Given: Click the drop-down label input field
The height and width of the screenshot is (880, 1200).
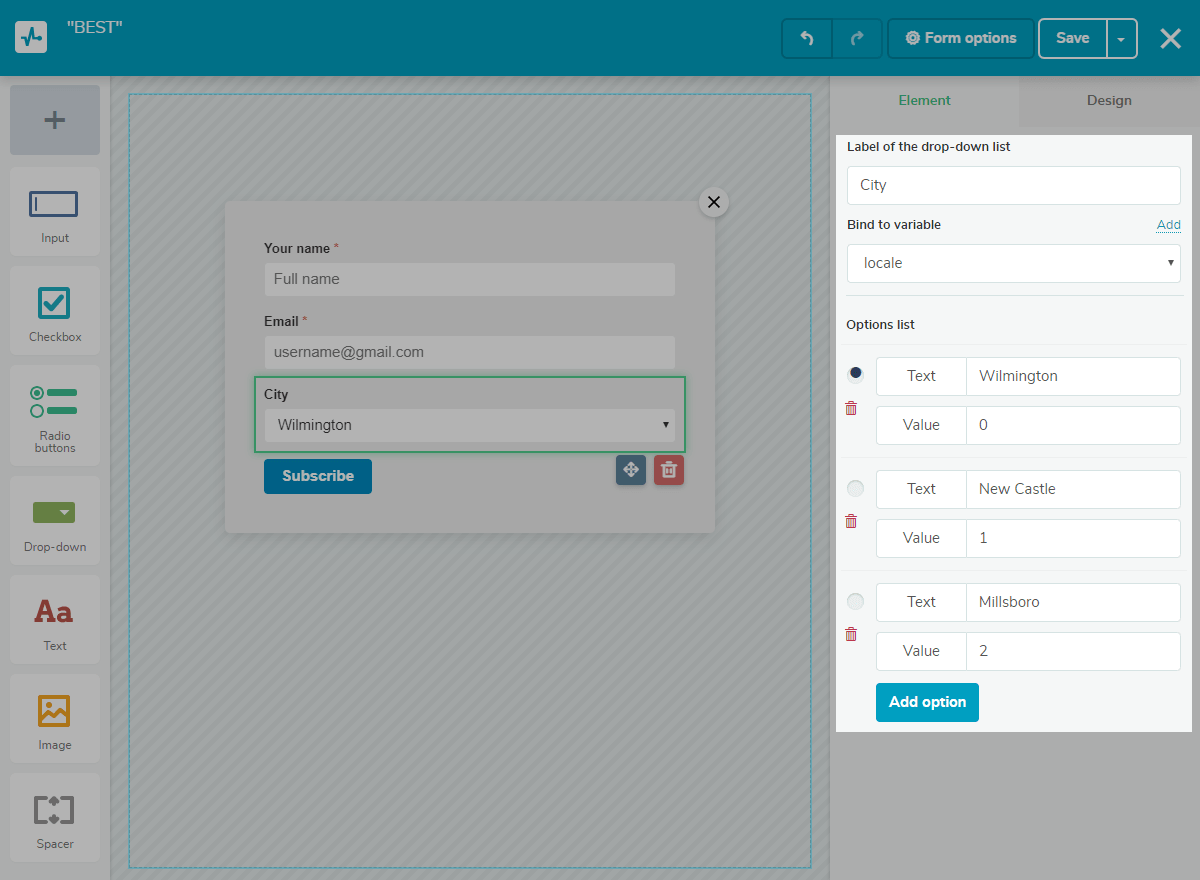Looking at the screenshot, I should tap(1013, 185).
